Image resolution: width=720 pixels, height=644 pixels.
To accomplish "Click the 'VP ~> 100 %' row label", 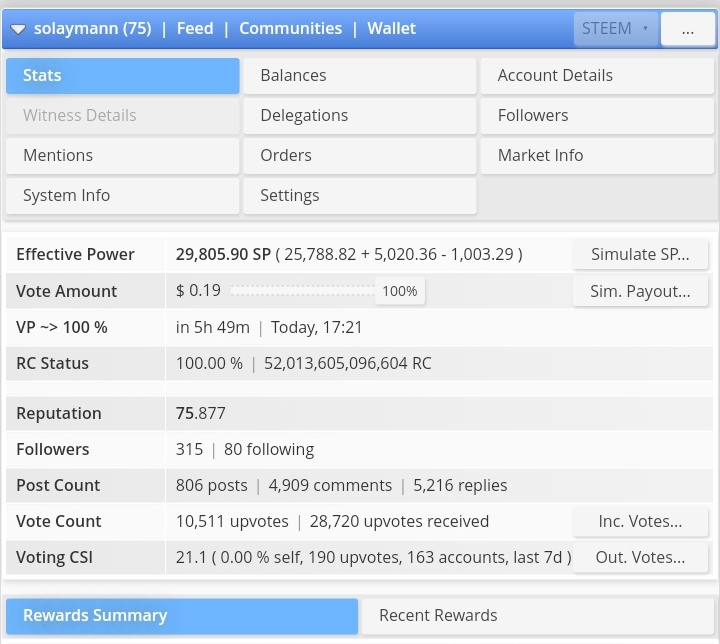I will [x=62, y=328].
